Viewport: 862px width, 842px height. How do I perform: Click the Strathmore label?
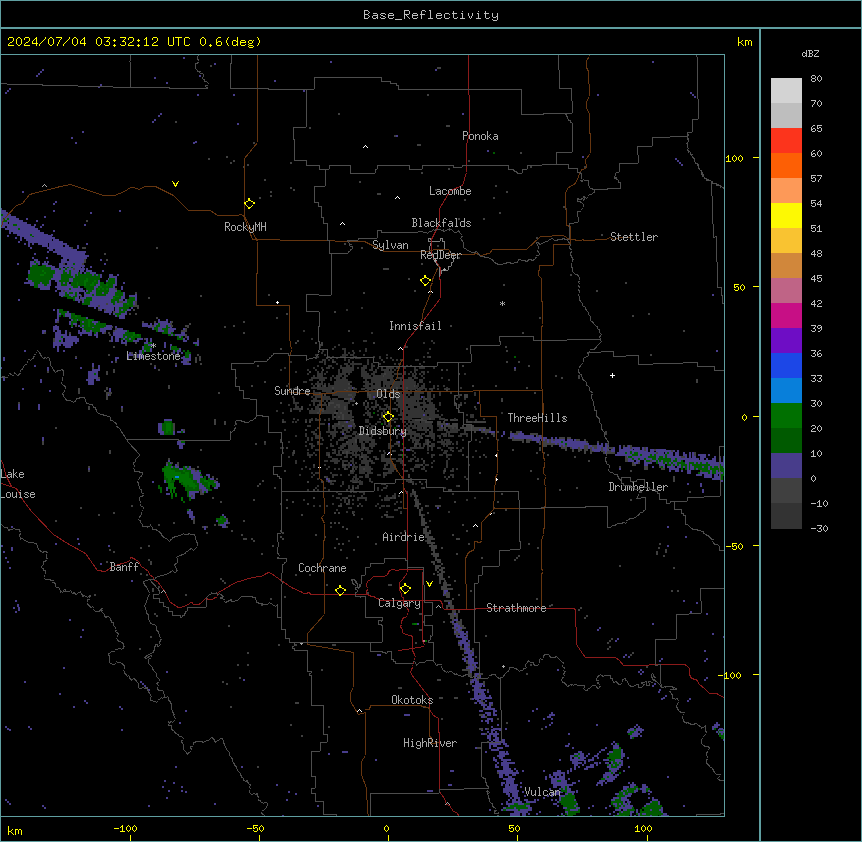516,608
